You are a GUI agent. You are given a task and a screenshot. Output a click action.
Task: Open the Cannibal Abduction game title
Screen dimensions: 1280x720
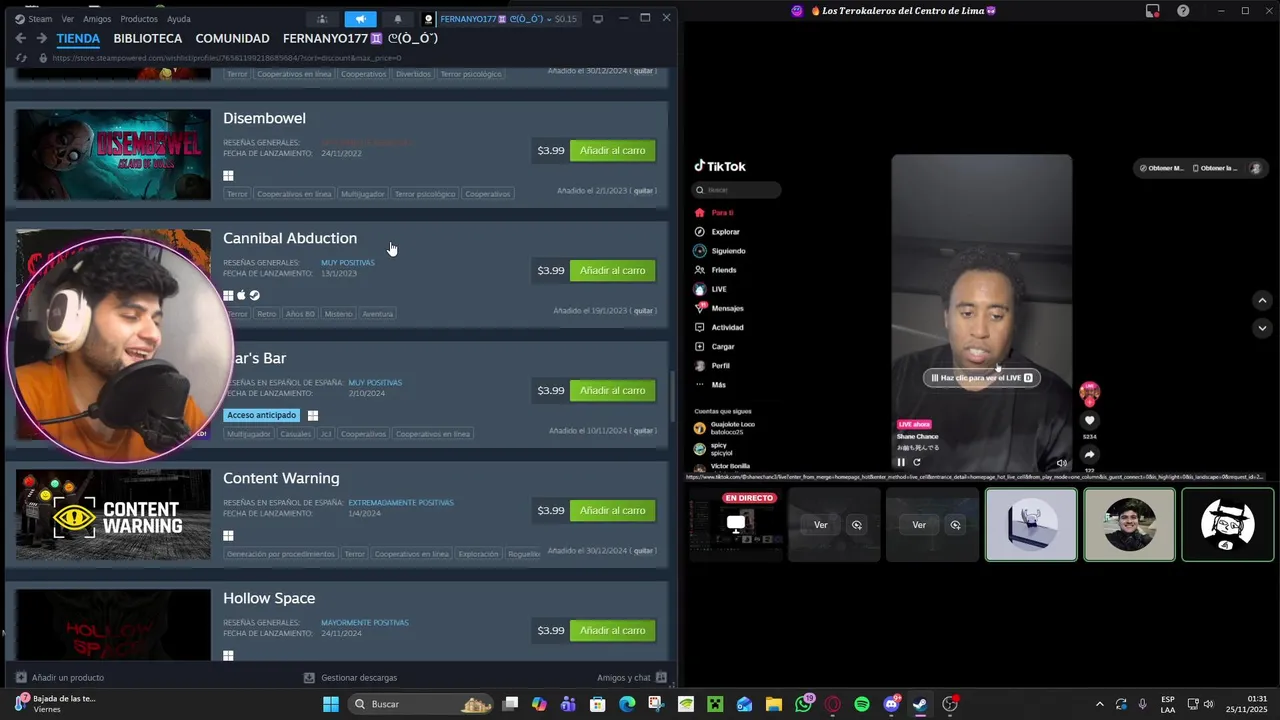tap(290, 238)
